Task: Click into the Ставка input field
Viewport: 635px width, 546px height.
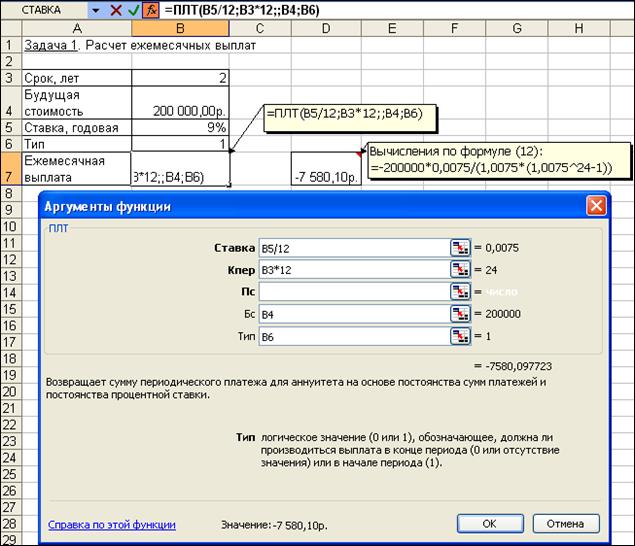Action: (x=350, y=247)
